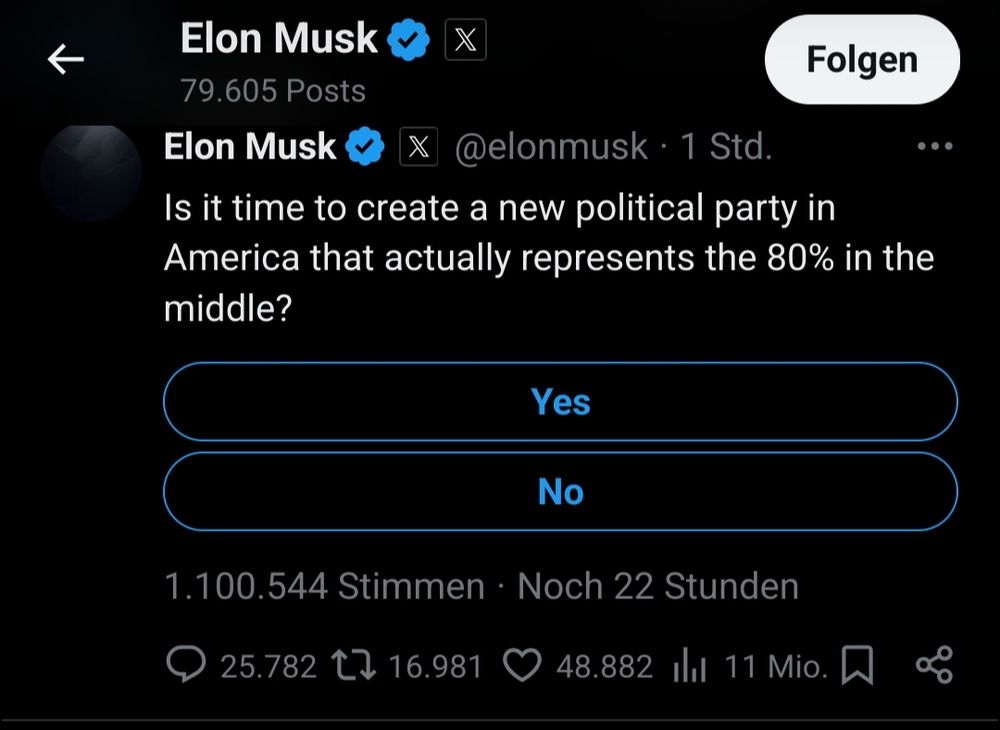Click the 1 Std. post timestamp
Image resolution: width=1000 pixels, height=730 pixels.
coord(726,147)
